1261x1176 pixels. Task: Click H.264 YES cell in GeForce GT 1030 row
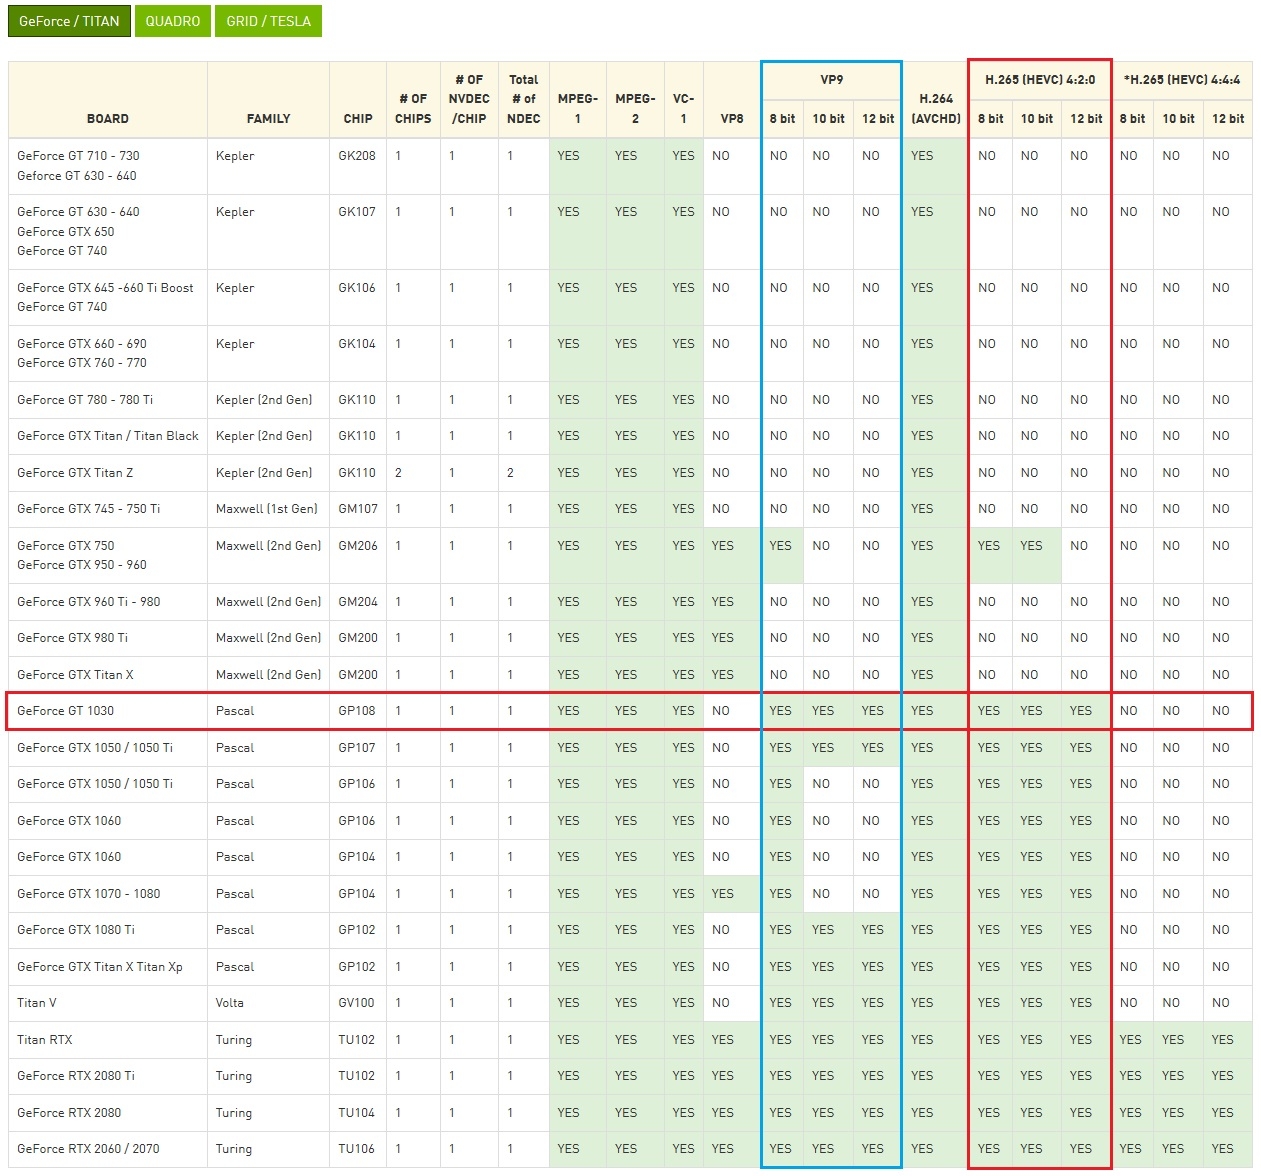(936, 711)
